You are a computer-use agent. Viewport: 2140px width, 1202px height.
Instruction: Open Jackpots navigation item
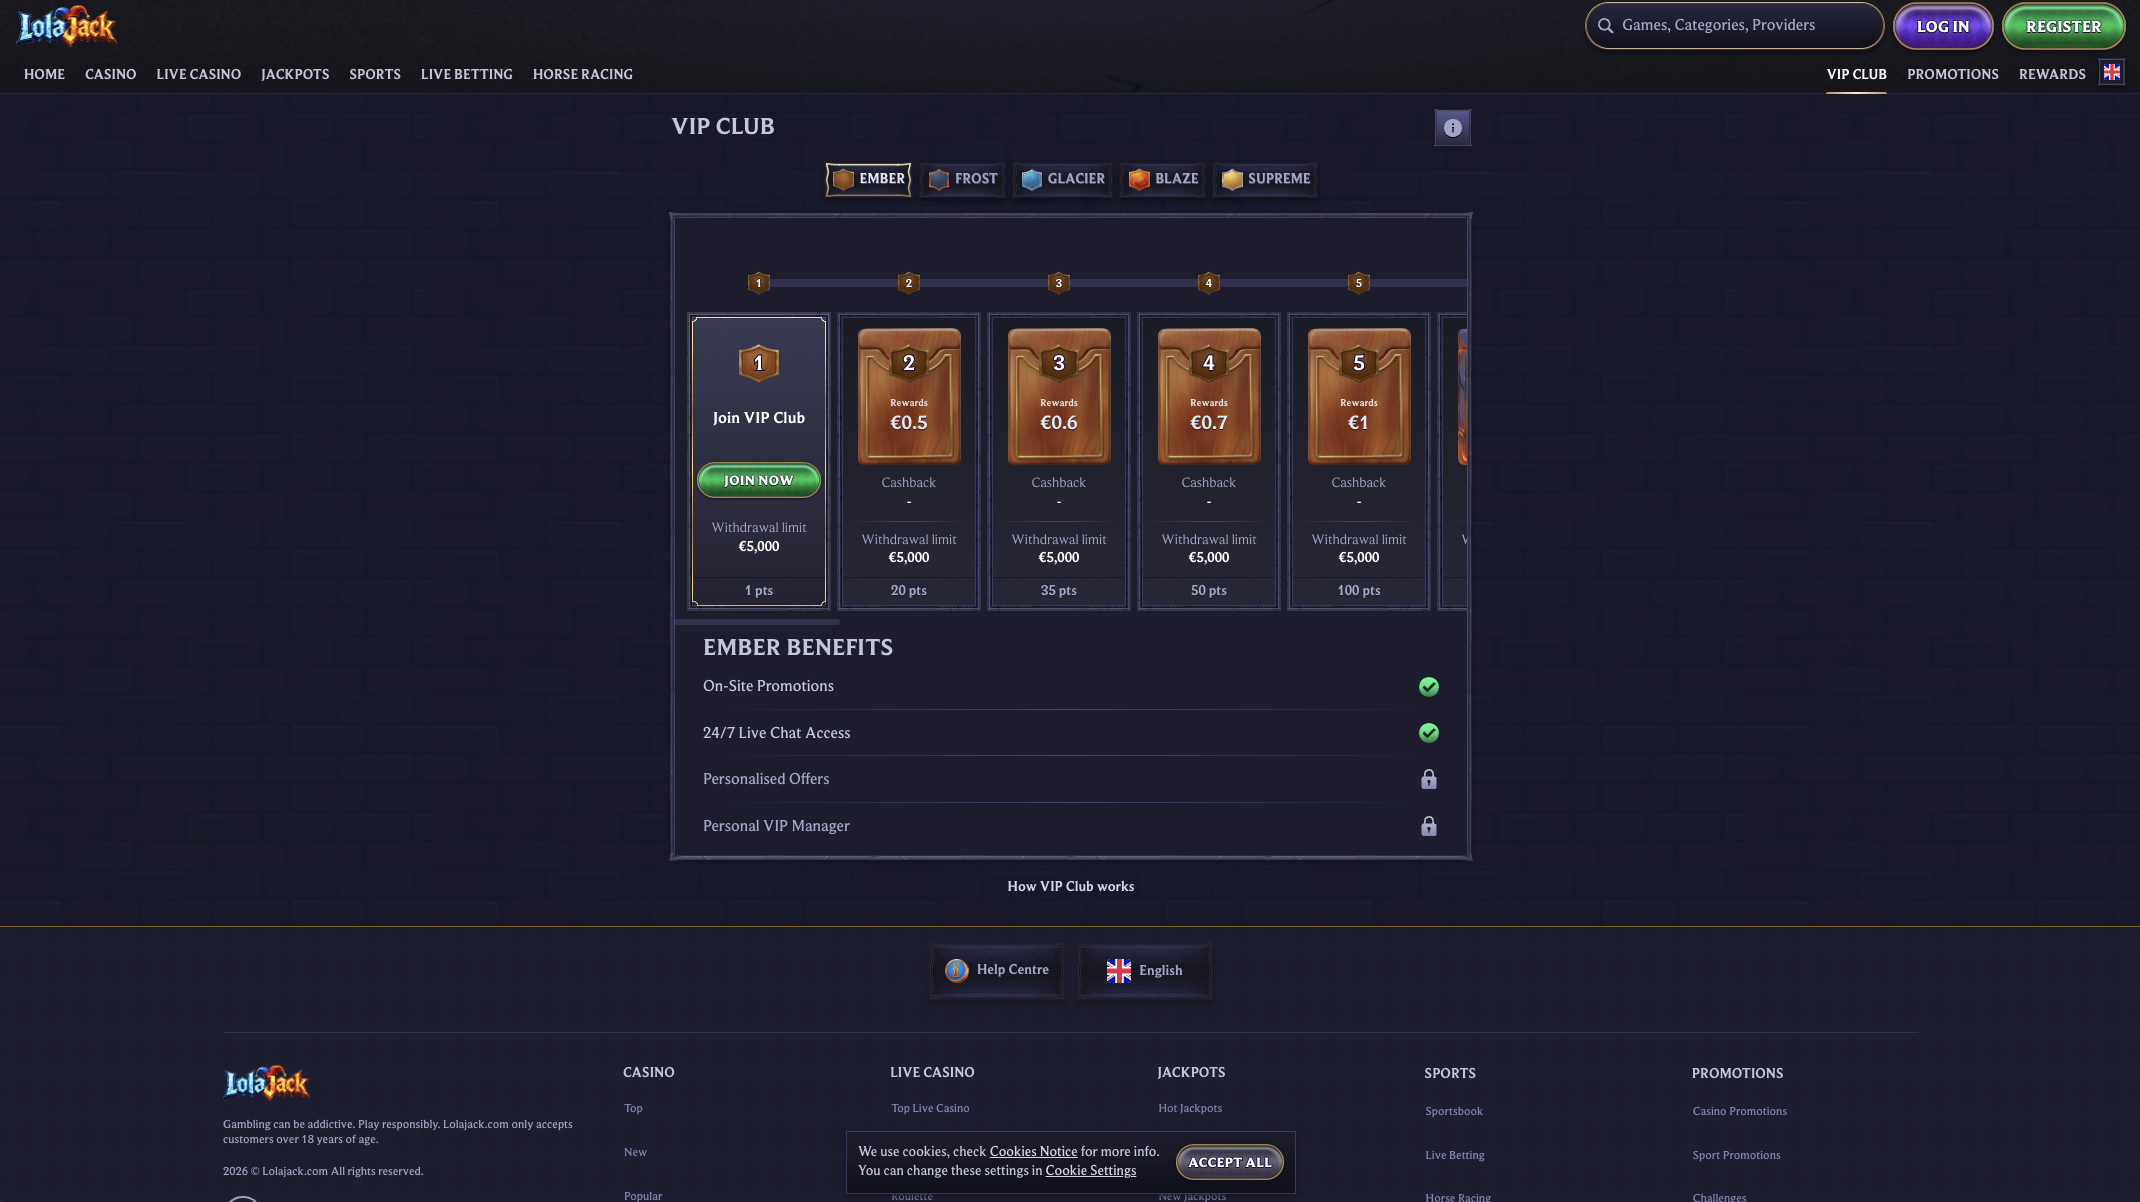[295, 74]
